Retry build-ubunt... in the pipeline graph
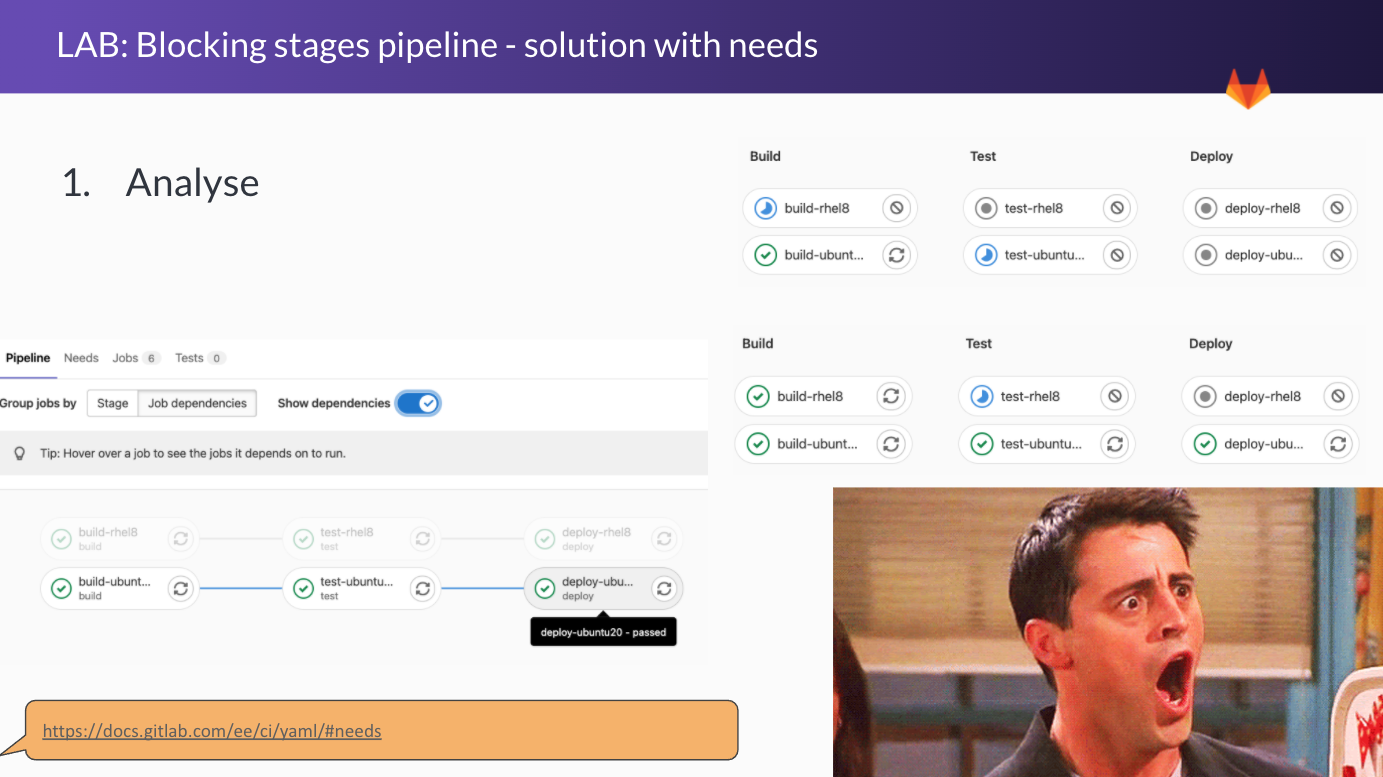Viewport: 1383px width, 777px height. point(180,588)
